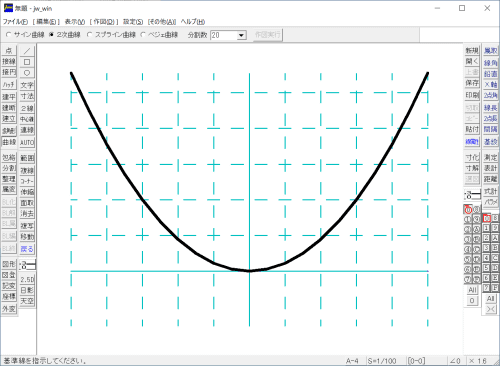Select circled layer 8 button
The width and height of the screenshot is (500, 366).
[x=477, y=210]
